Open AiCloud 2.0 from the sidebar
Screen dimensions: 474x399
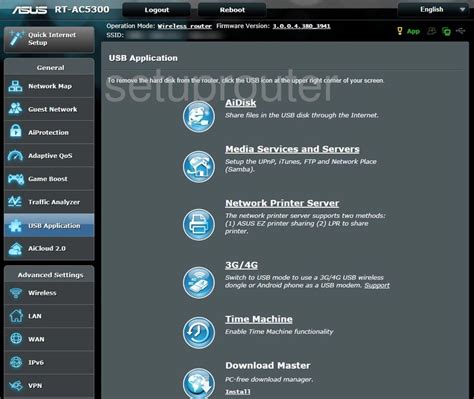pyautogui.click(x=49, y=248)
